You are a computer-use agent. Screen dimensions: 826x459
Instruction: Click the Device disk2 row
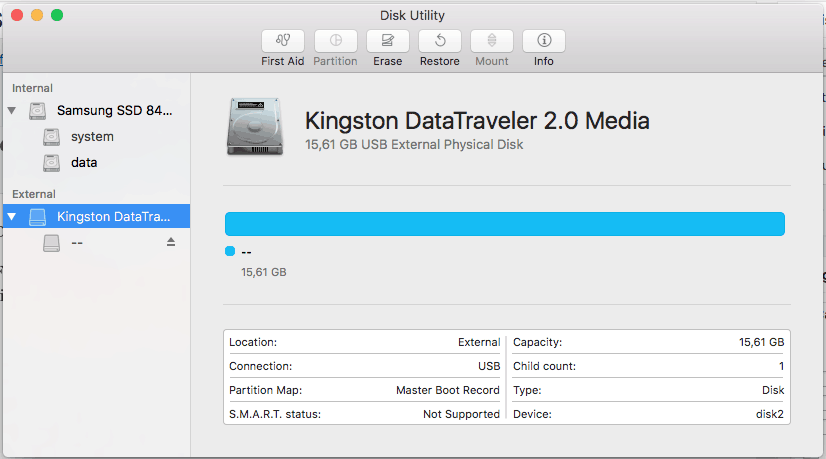point(648,414)
